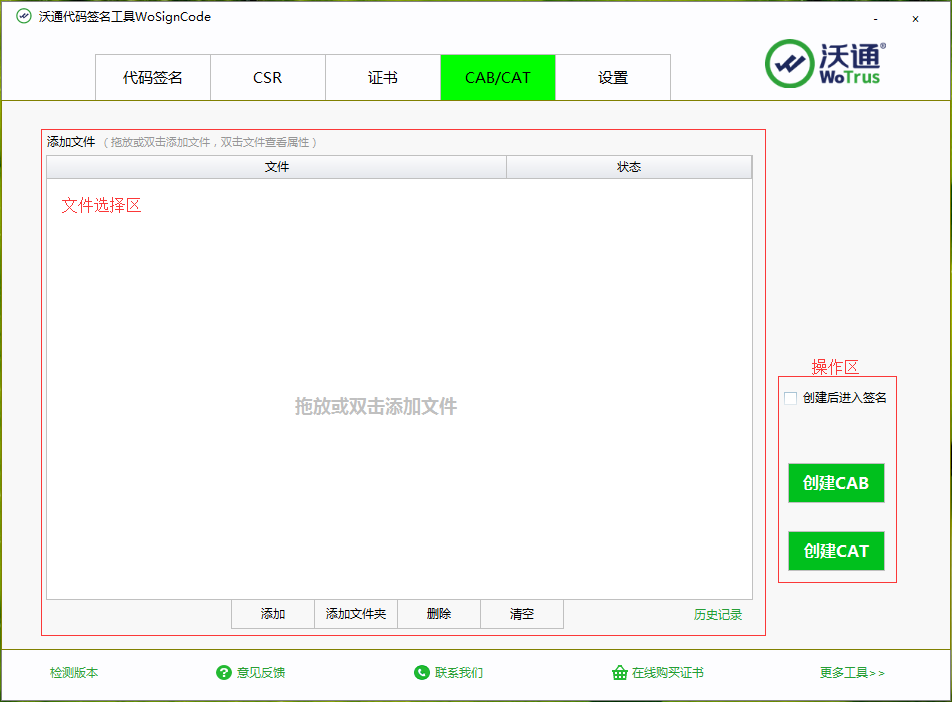Click the app icon in title bar
This screenshot has height=702, width=952.
click(x=23, y=17)
